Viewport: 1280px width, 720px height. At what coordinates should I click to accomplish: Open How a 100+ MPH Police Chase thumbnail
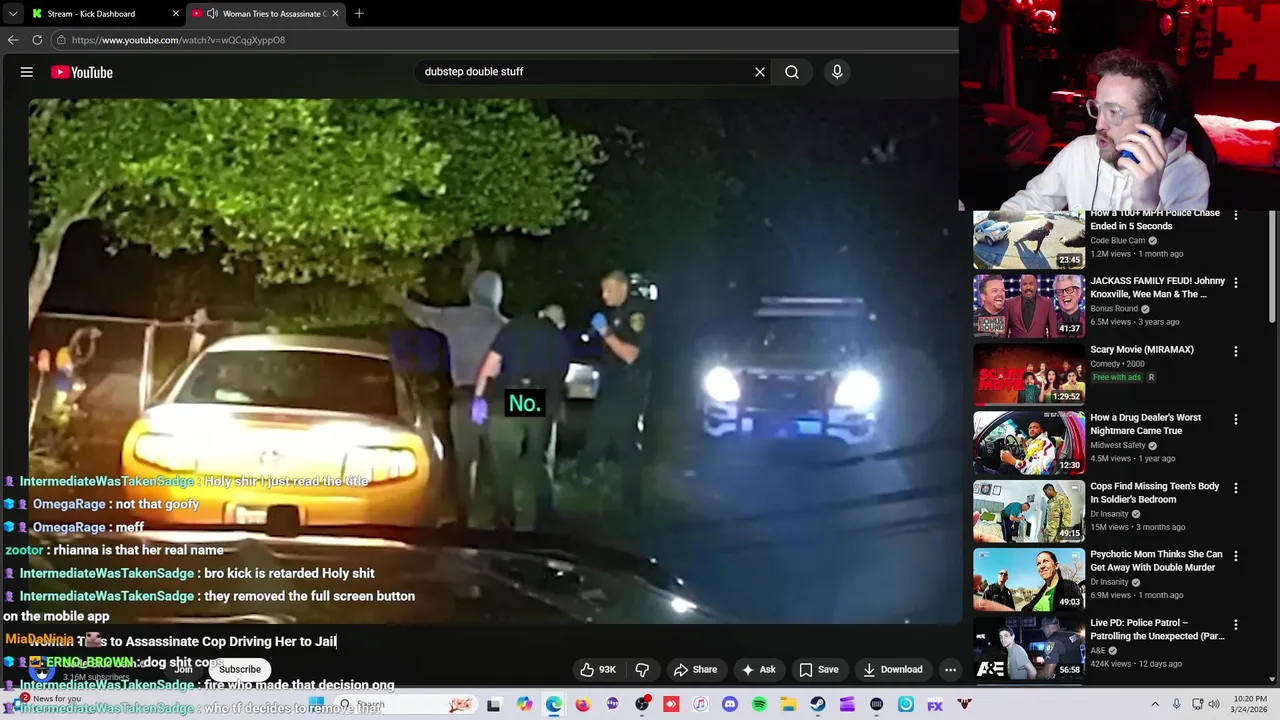pos(1029,239)
